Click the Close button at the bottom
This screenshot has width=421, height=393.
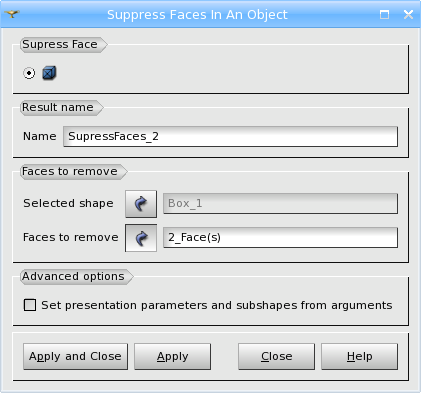(276, 356)
